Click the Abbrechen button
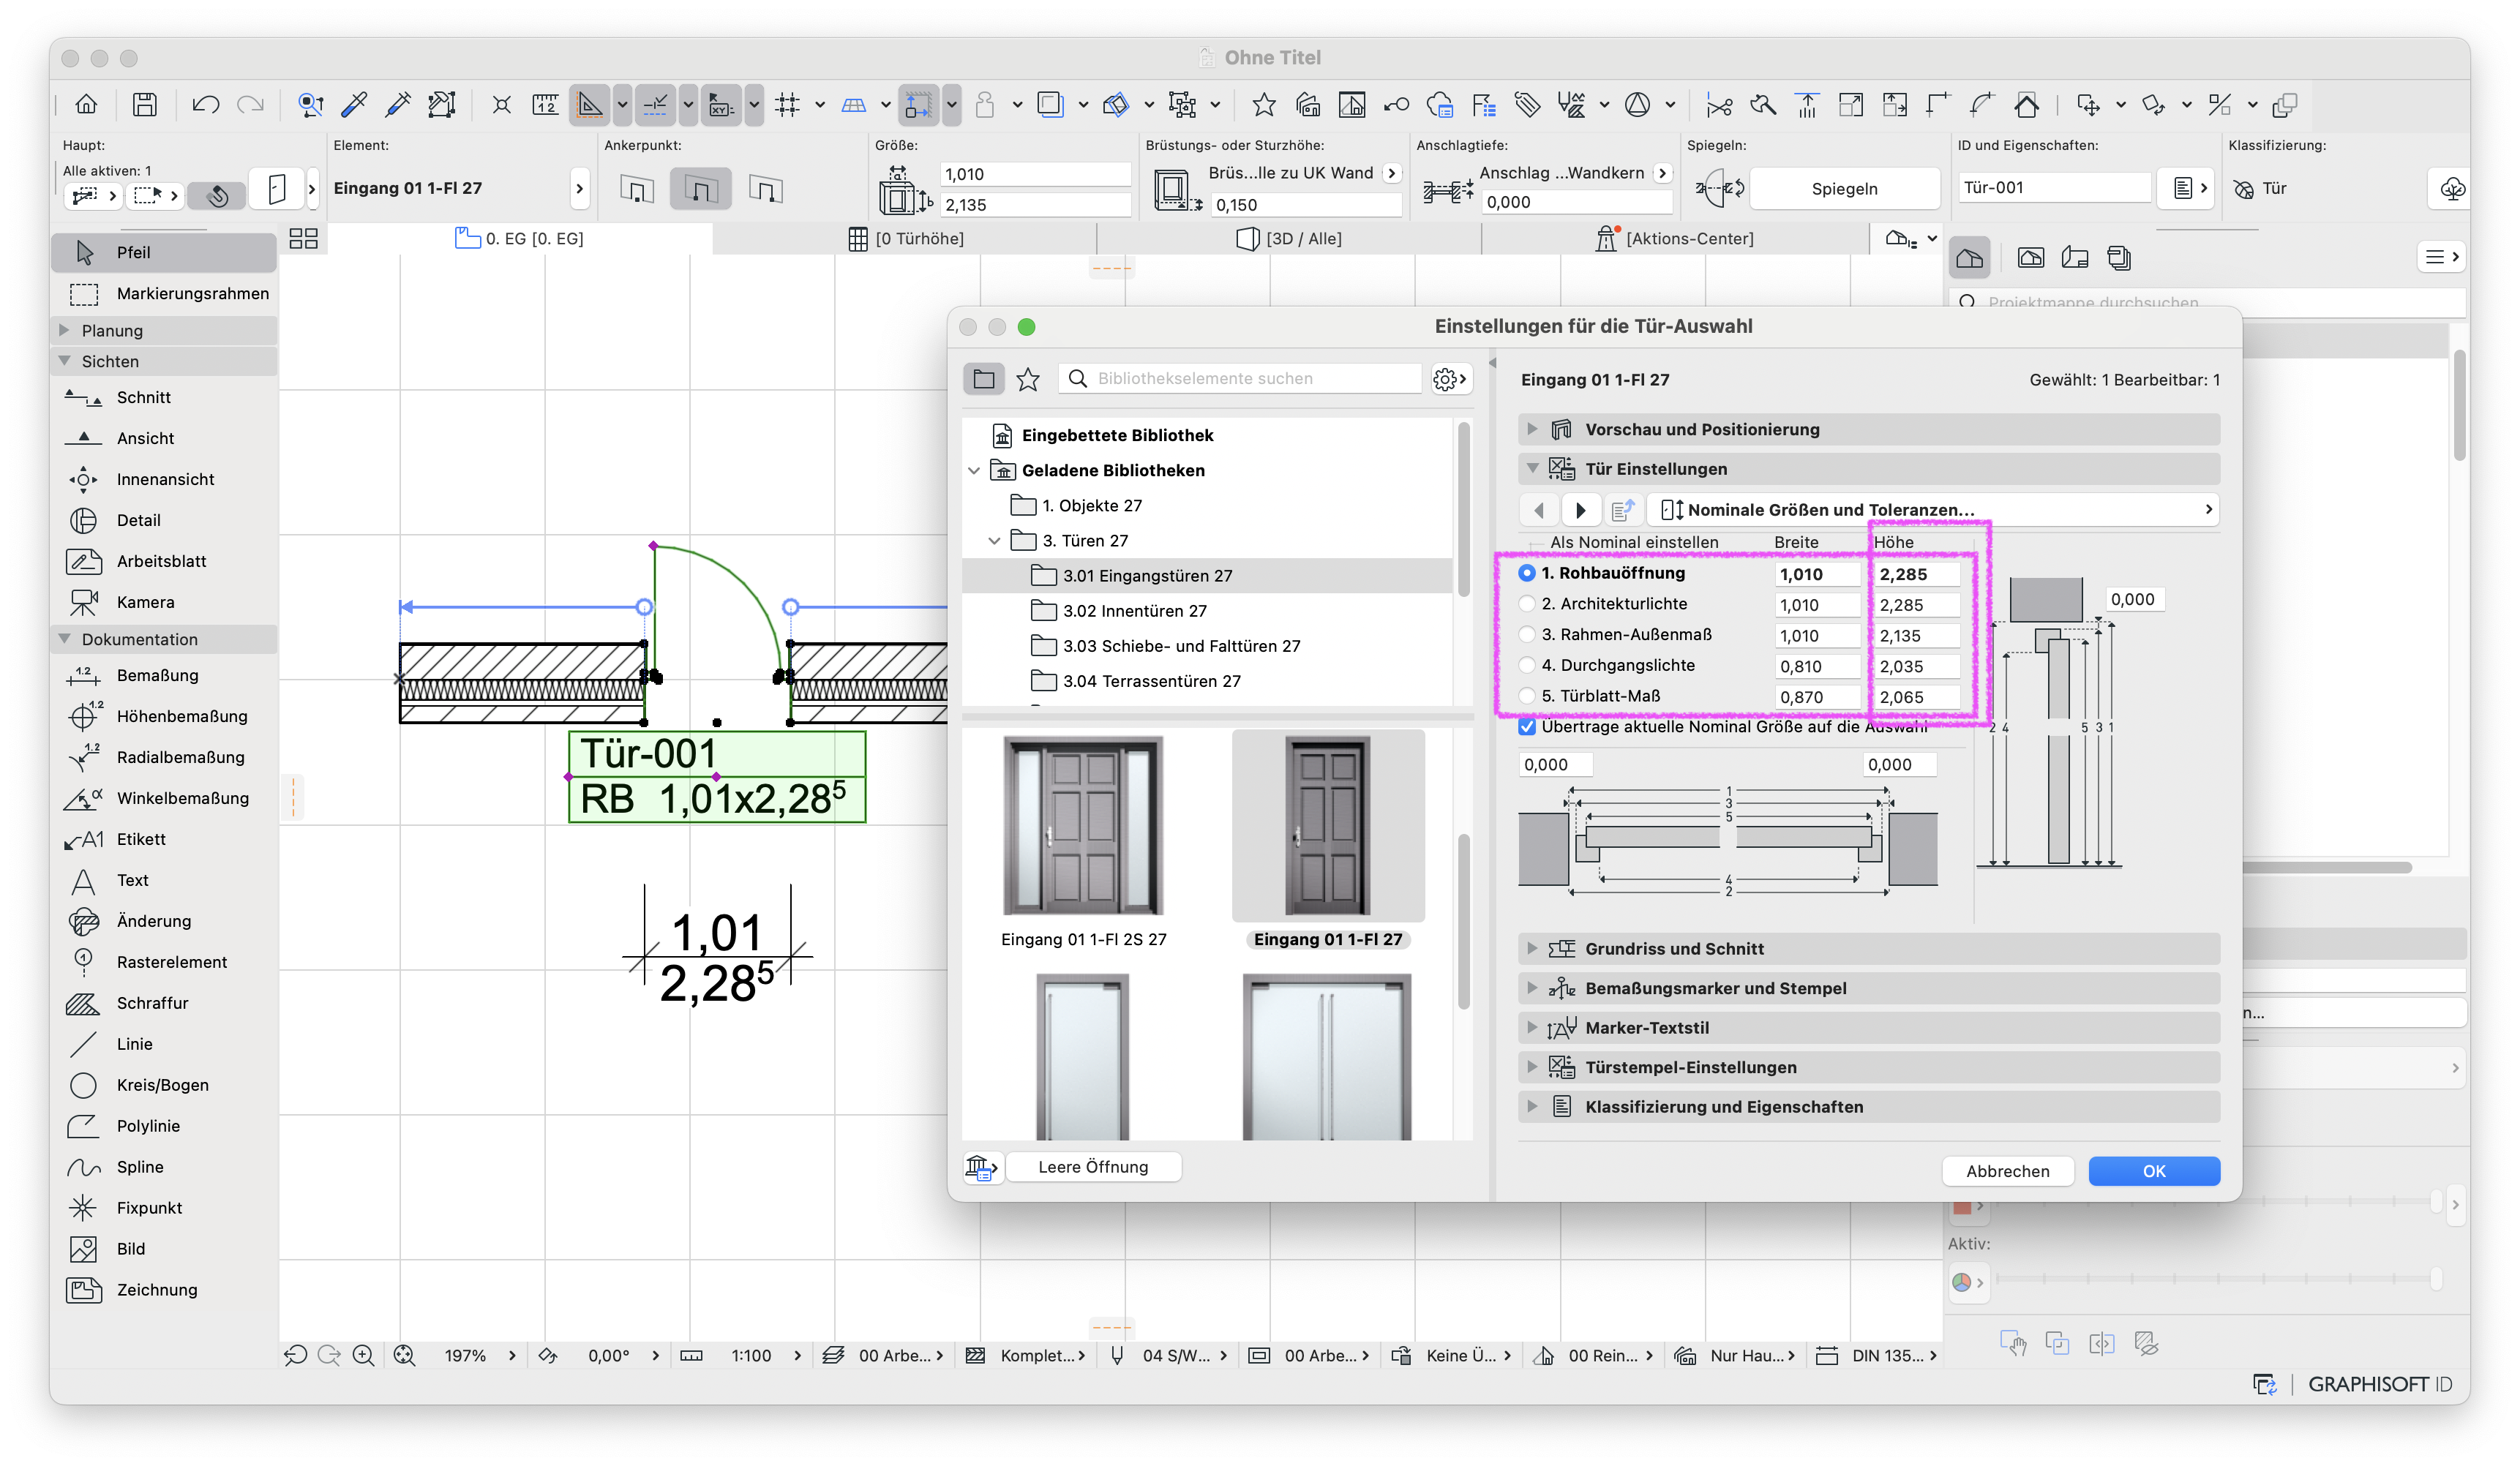 (2008, 1171)
